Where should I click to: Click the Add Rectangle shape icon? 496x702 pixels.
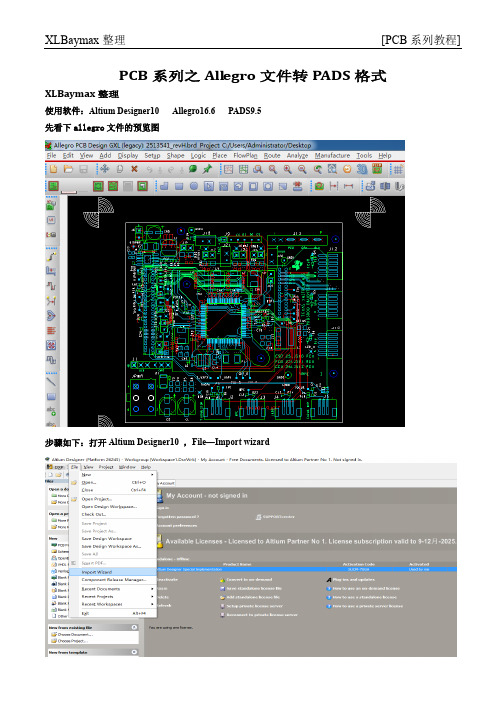[179, 186]
